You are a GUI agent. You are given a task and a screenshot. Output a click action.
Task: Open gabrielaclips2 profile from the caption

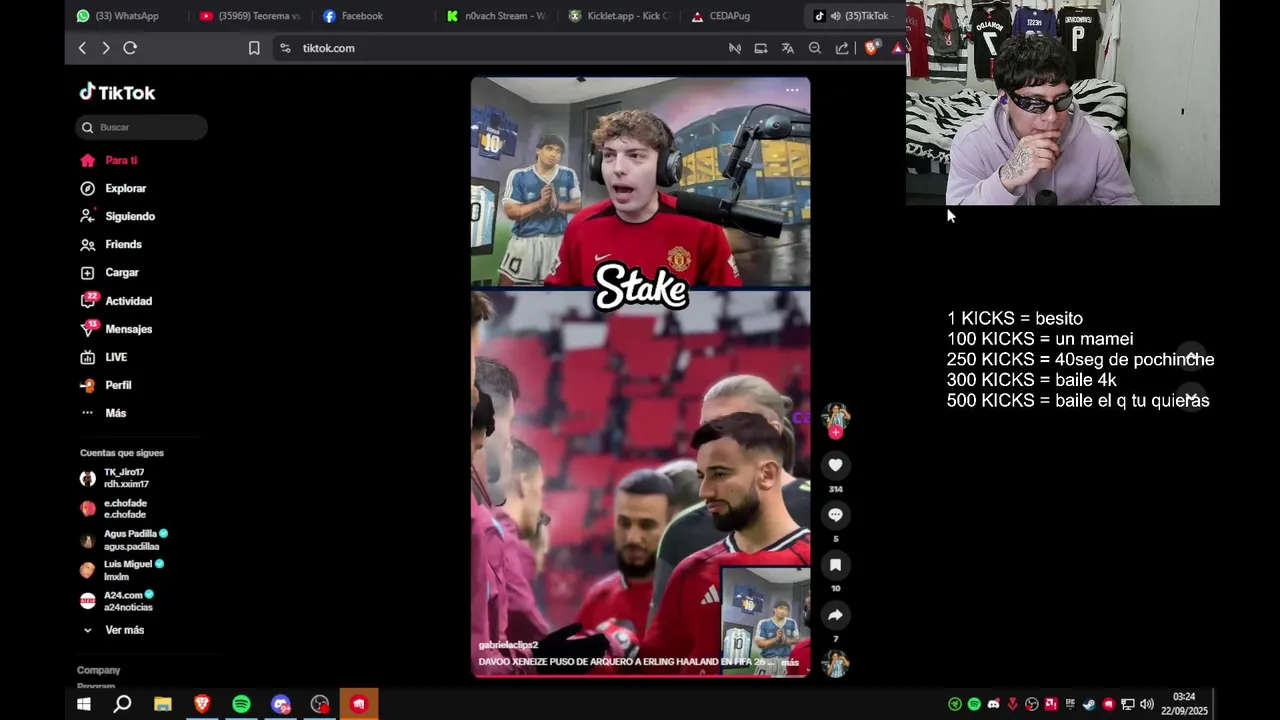[x=508, y=645]
